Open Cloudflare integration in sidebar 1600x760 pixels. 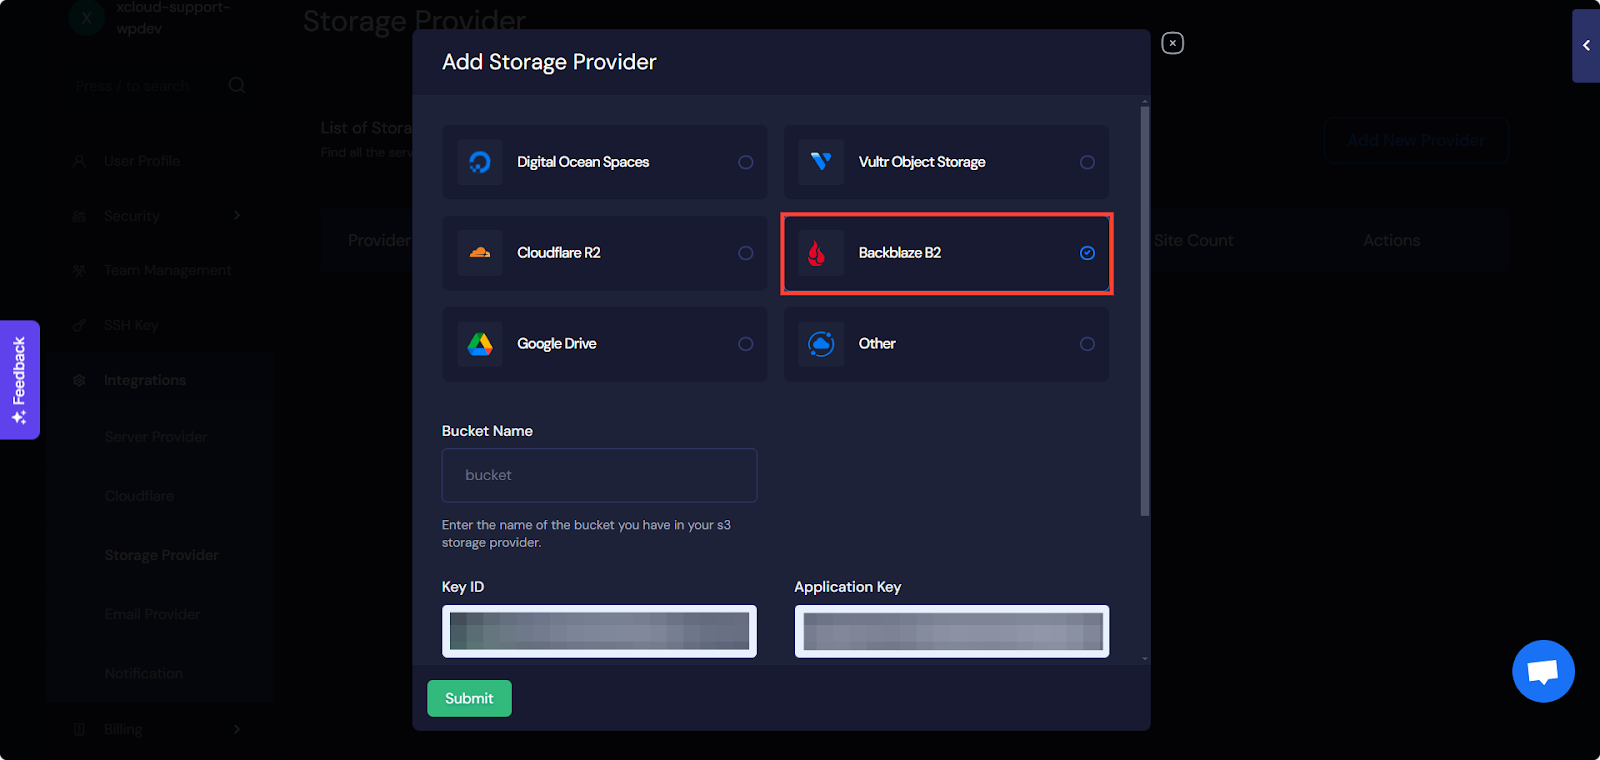[x=139, y=496]
